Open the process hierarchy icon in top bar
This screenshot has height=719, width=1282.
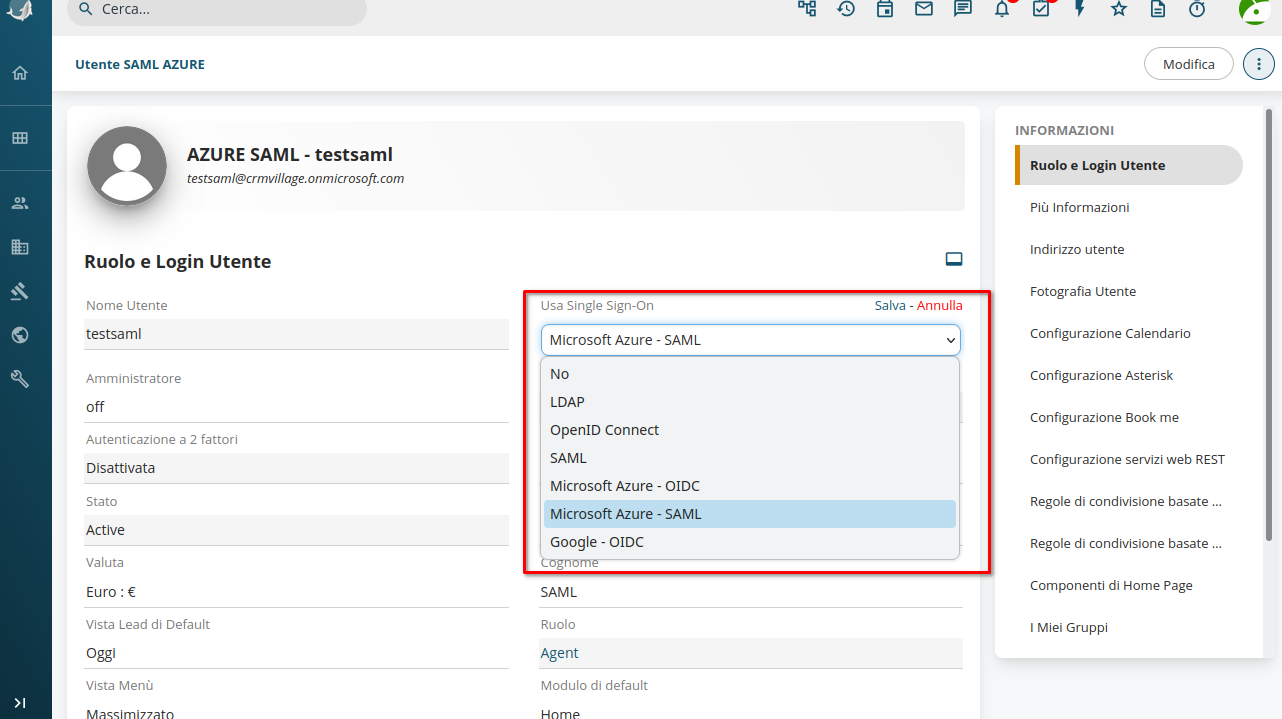807,9
